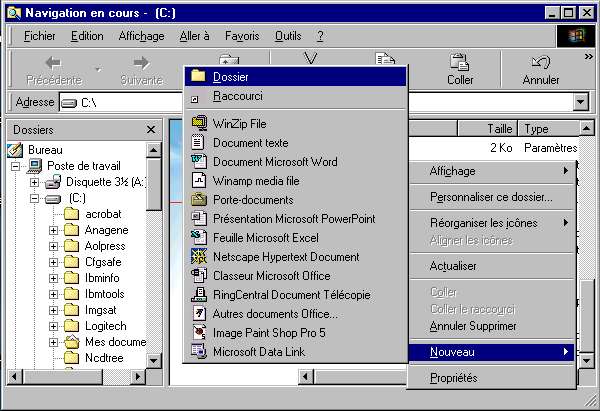This screenshot has width=600, height=411.
Task: Choose Winamp media file in submenu
Action: coord(256,181)
